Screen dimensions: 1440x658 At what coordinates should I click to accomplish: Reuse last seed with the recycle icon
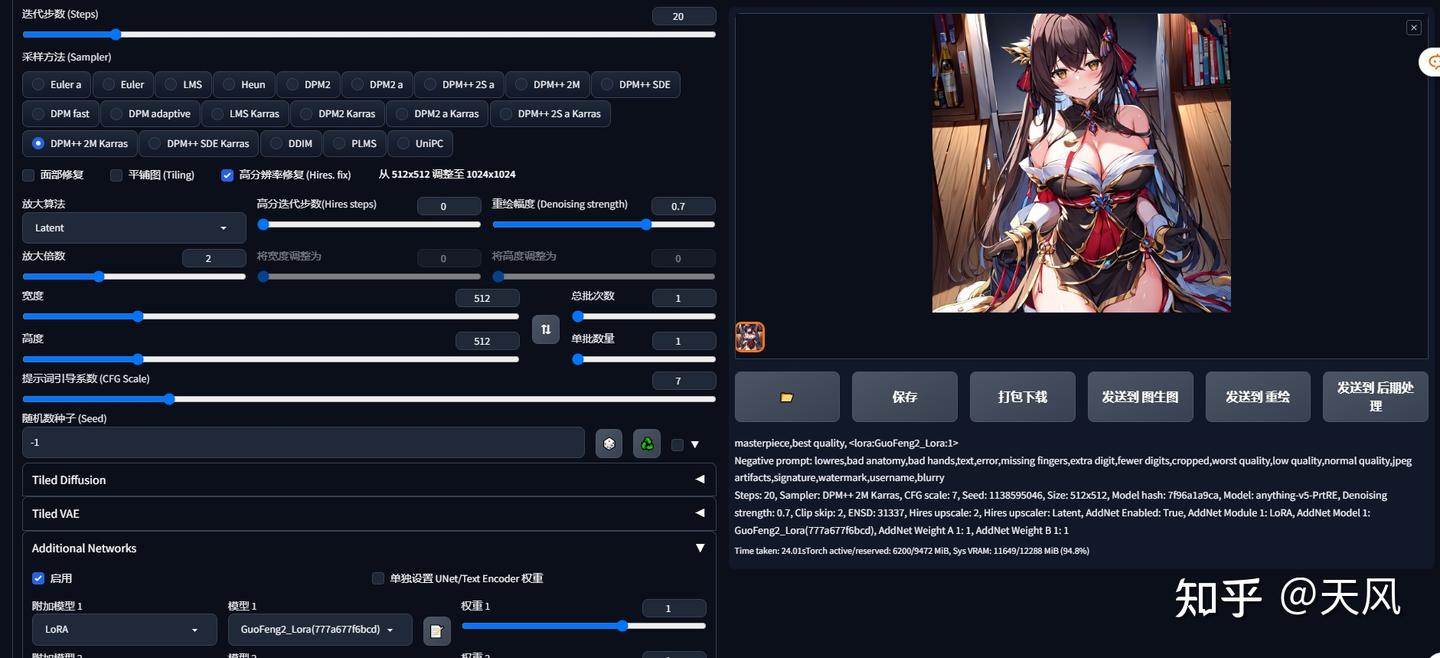tap(647, 443)
